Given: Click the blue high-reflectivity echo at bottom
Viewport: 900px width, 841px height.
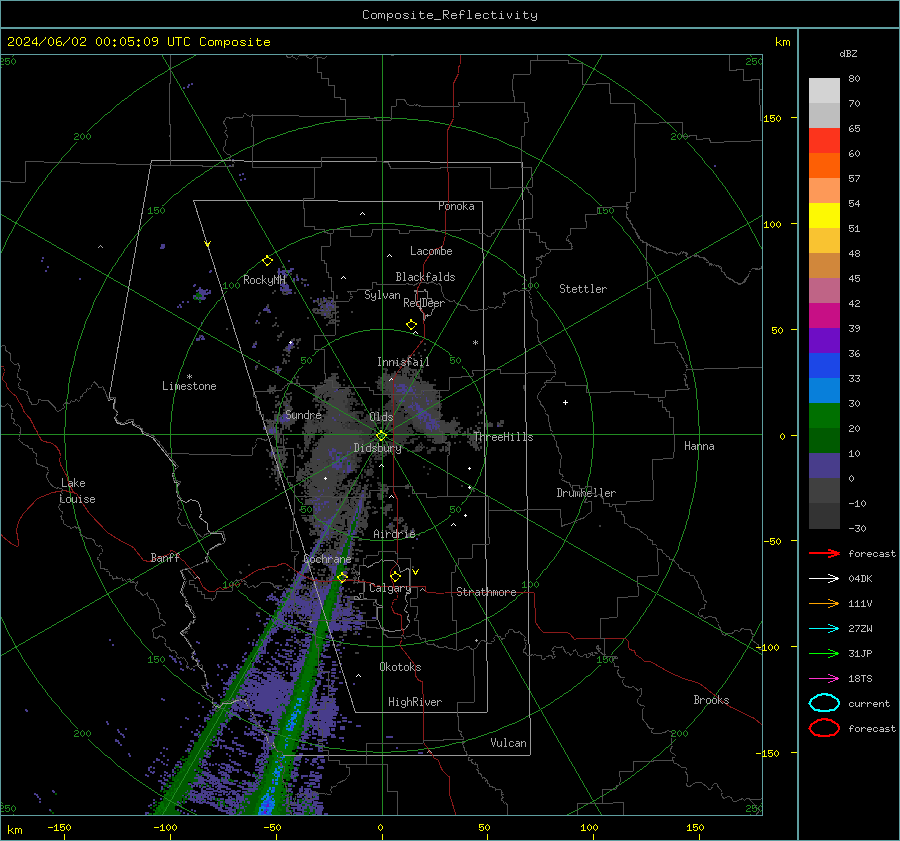Looking at the screenshot, I should click(266, 807).
